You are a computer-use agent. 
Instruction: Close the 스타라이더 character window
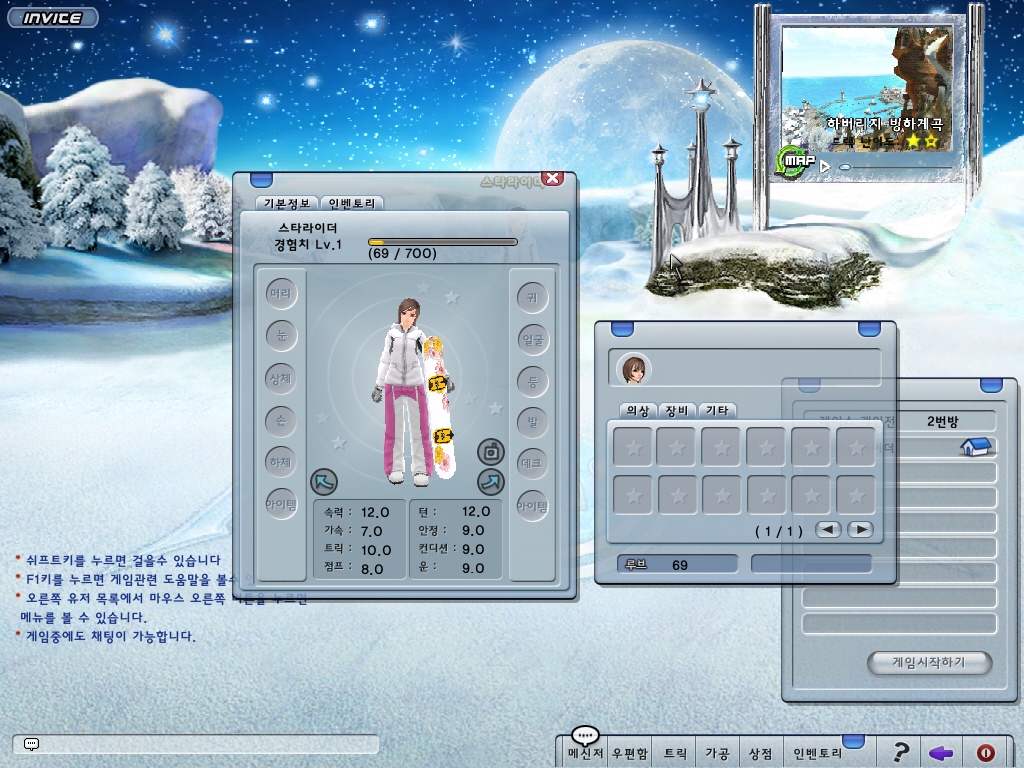(552, 178)
